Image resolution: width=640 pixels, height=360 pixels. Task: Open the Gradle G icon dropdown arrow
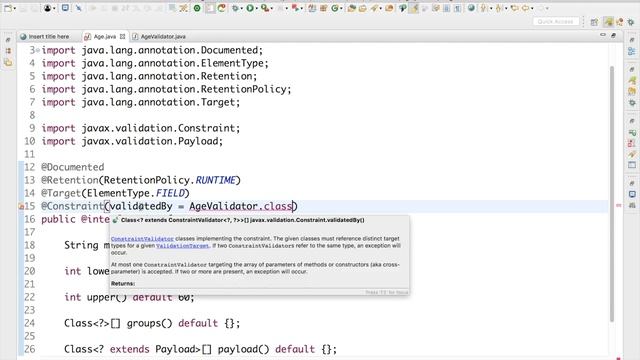341,9
